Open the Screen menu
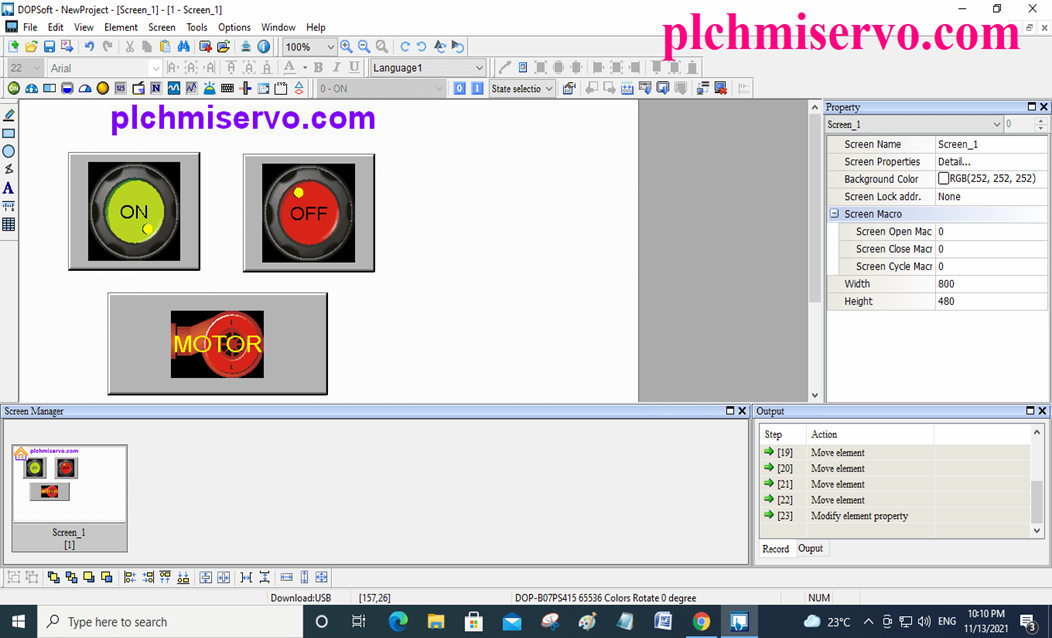The image size is (1052, 638). [x=162, y=27]
